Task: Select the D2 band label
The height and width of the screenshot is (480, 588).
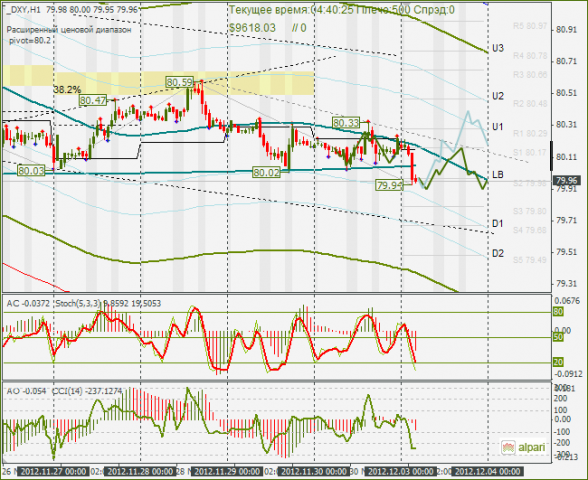Action: click(x=498, y=253)
